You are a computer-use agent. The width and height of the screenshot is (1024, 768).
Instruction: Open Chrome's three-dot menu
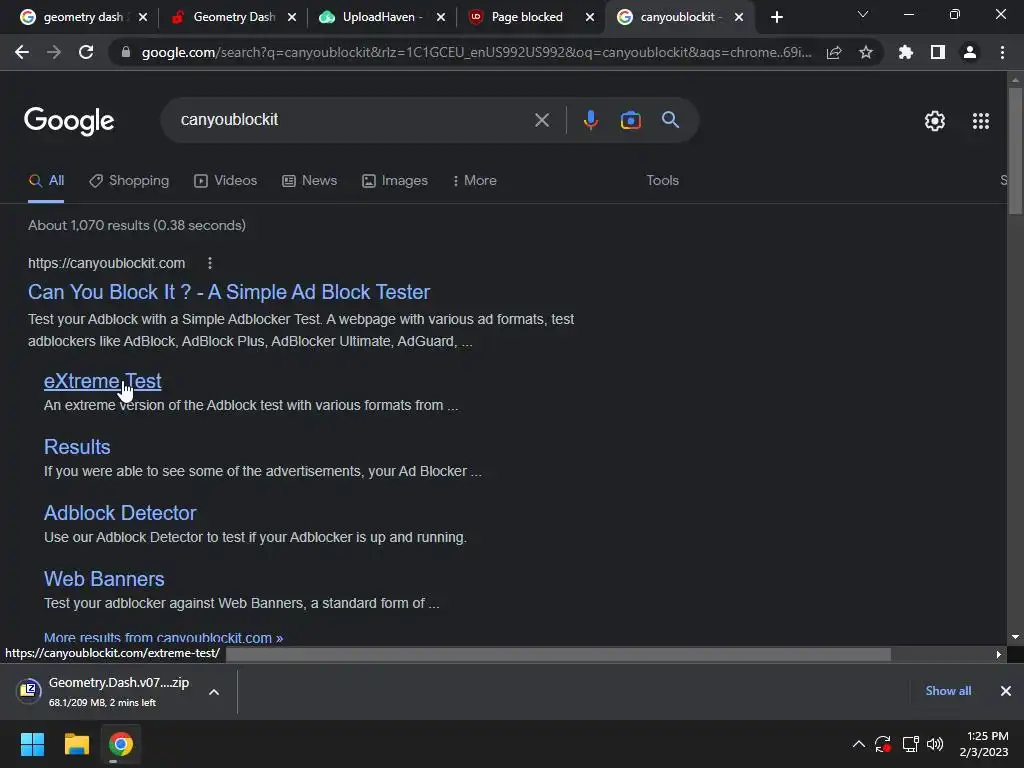[1002, 52]
